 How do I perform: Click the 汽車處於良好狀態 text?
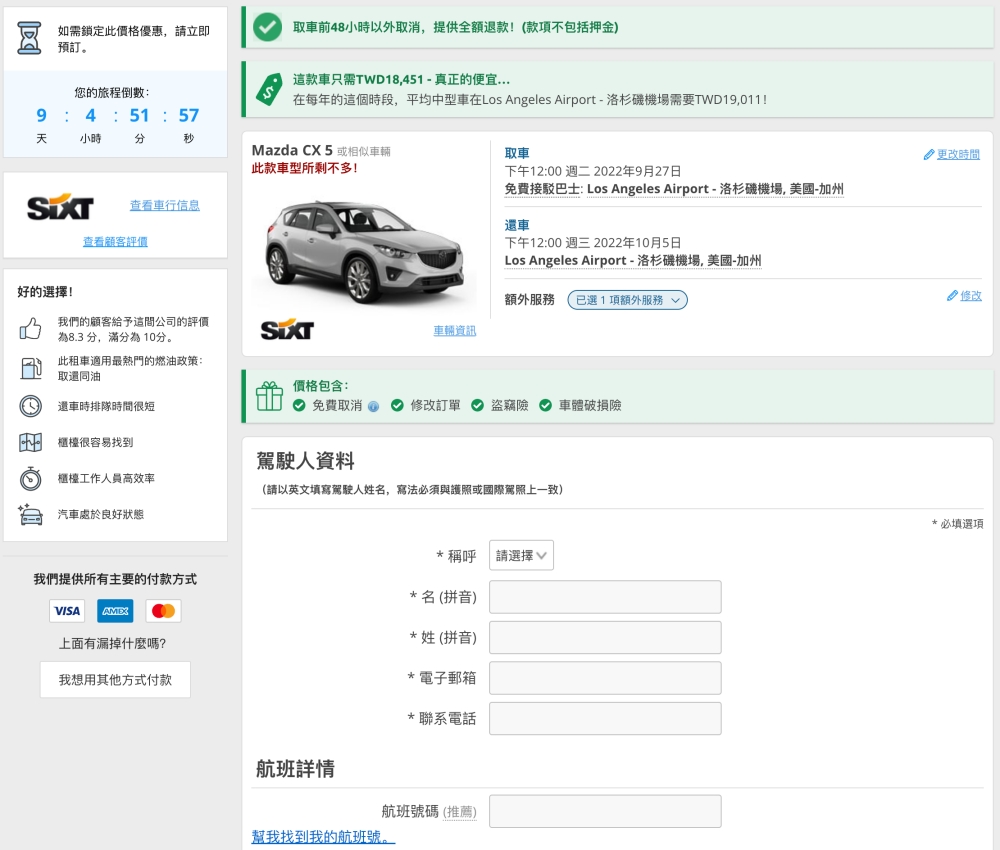click(101, 515)
